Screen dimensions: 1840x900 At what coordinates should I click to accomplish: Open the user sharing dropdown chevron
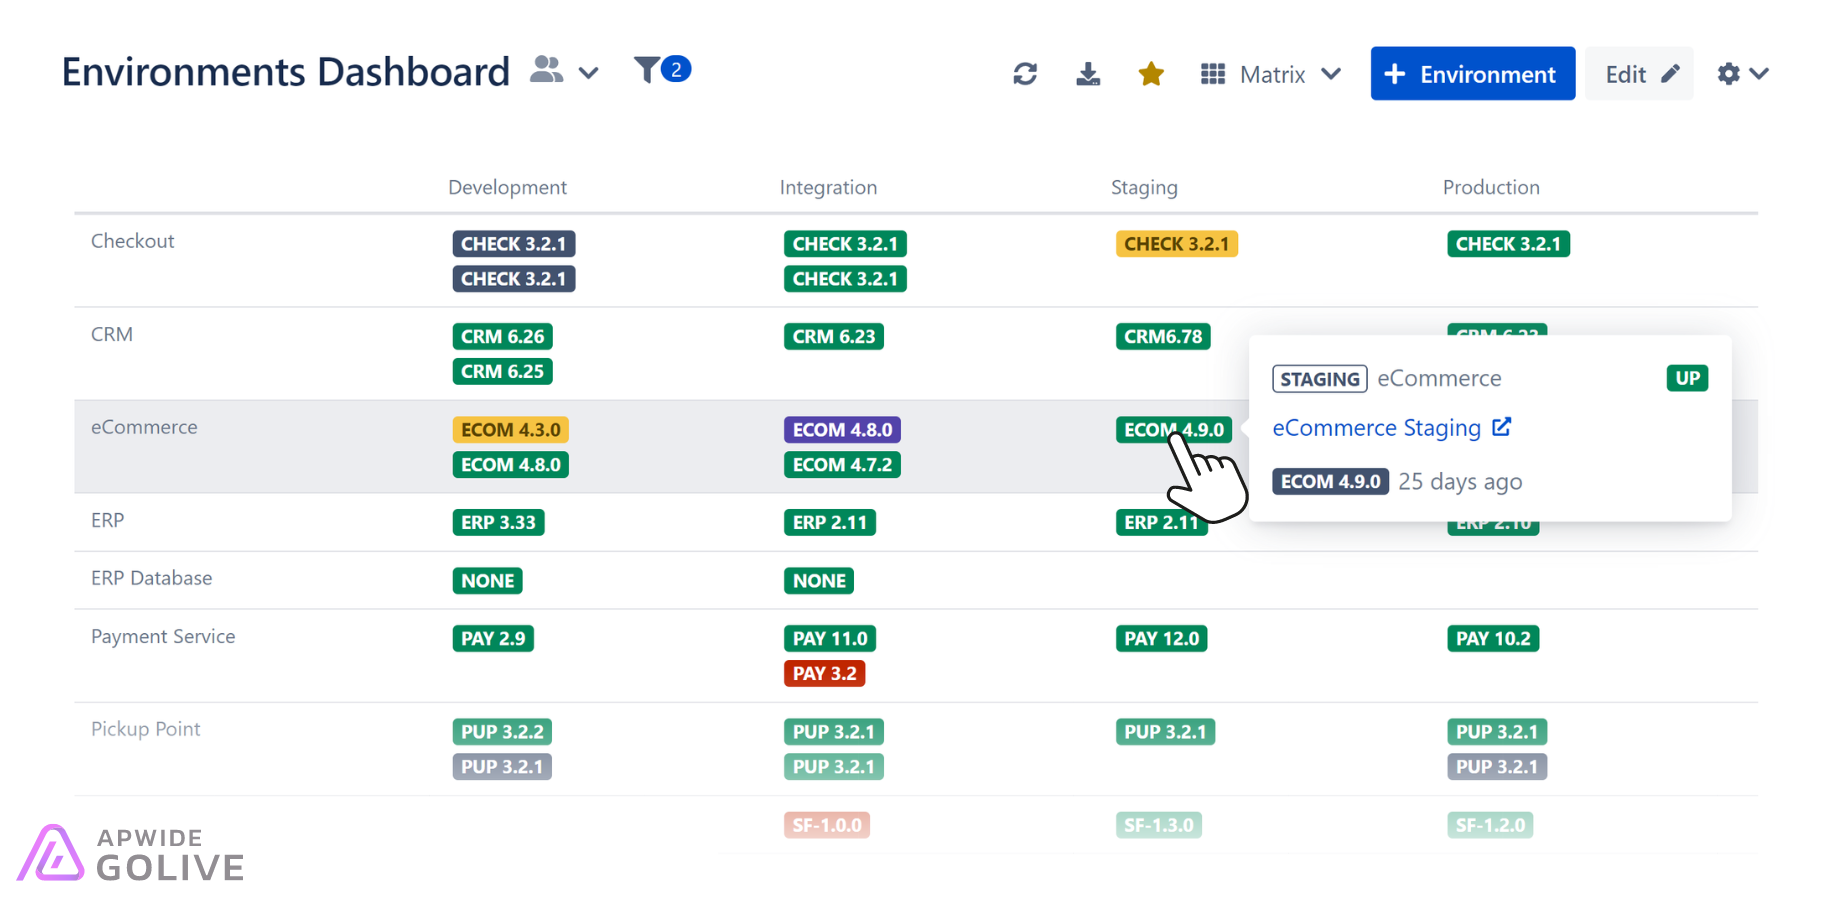pos(589,73)
